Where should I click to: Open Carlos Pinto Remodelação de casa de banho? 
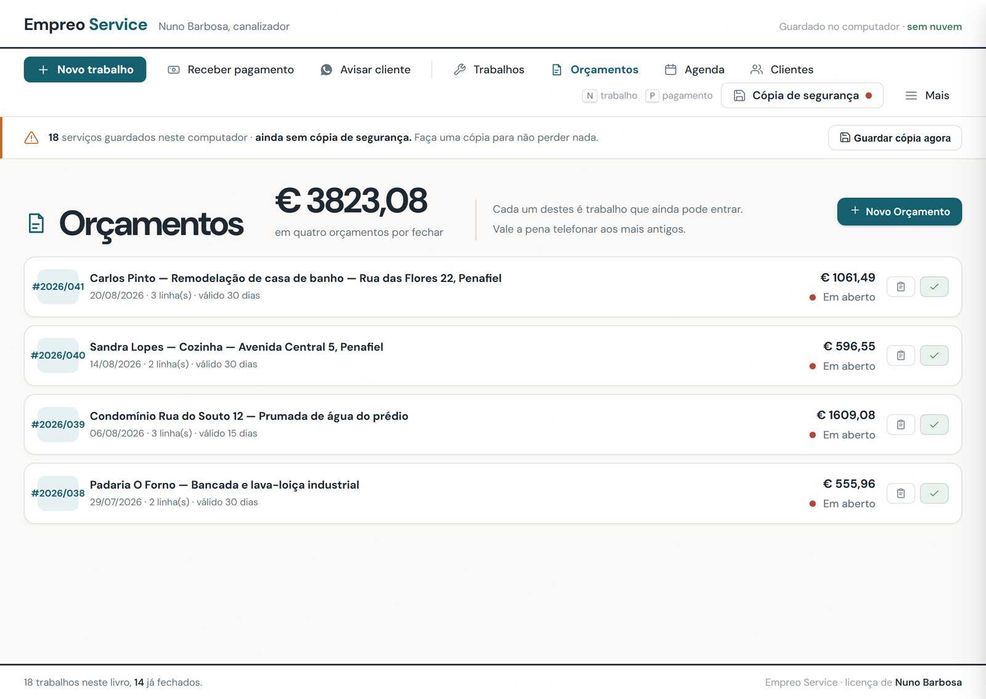296,278
